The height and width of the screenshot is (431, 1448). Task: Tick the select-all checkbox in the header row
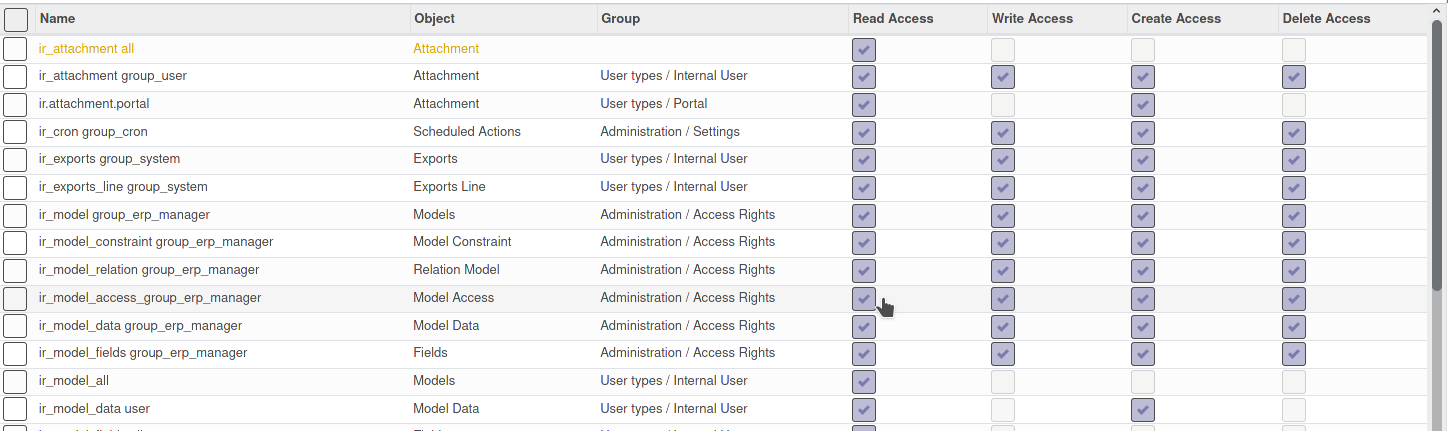tap(16, 19)
